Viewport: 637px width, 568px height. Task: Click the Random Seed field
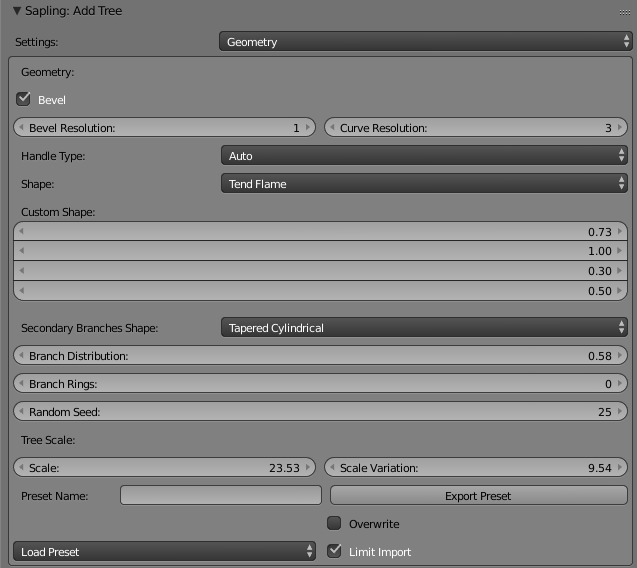tap(321, 412)
